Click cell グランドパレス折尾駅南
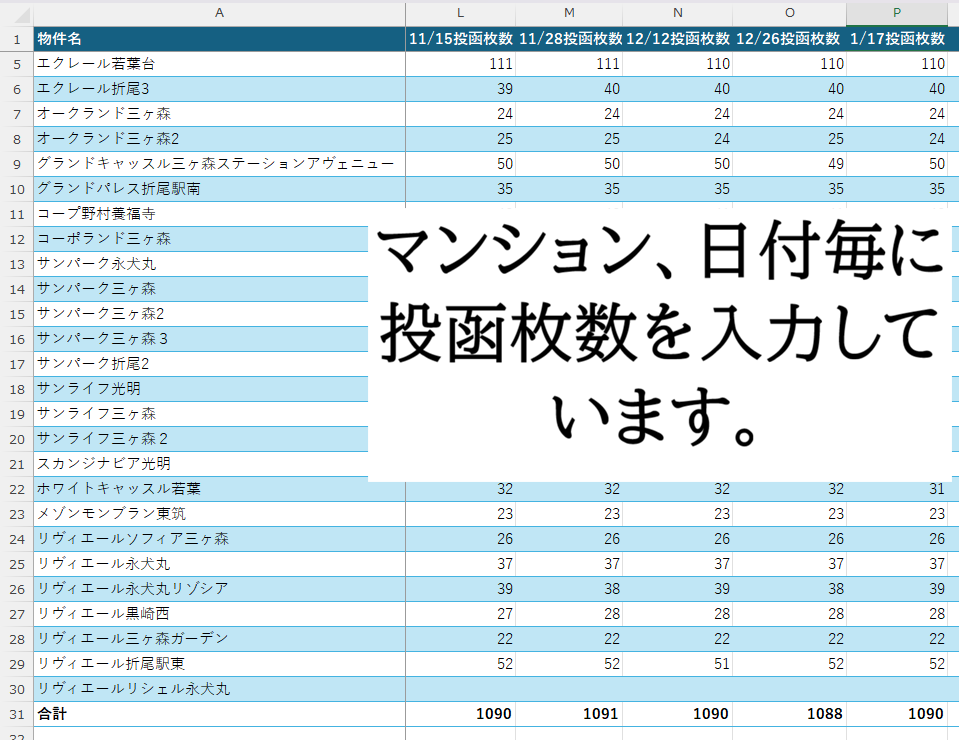 [x=219, y=189]
